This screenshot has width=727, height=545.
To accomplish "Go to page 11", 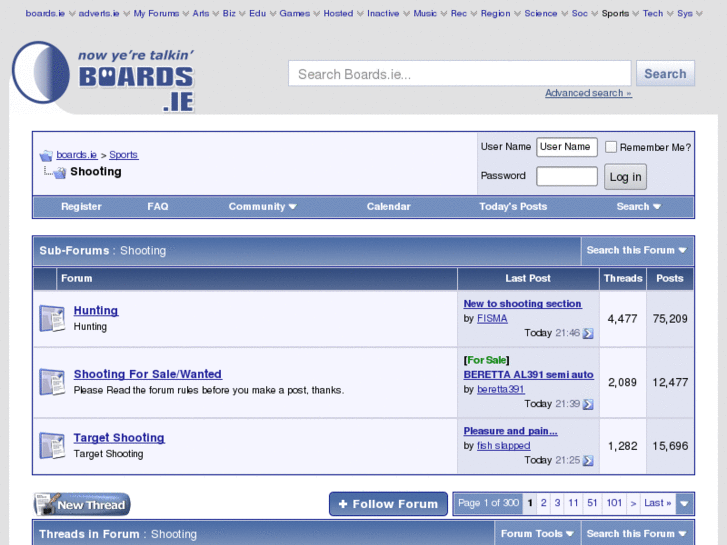I will (x=573, y=503).
